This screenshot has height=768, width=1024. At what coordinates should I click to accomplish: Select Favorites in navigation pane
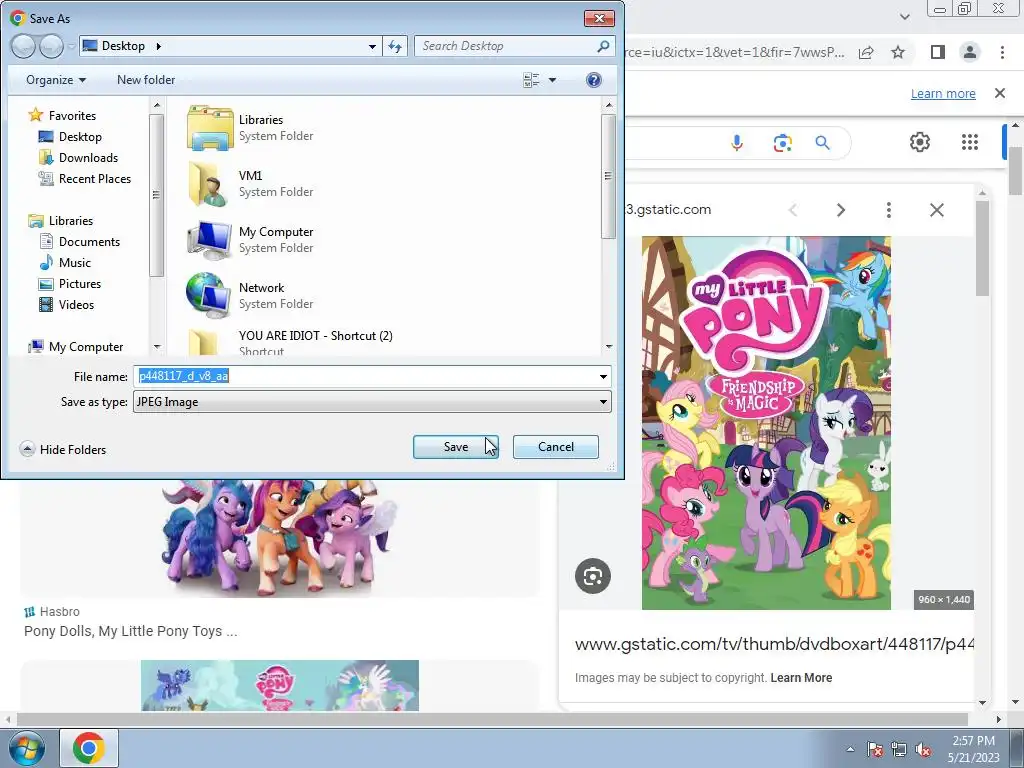(x=63, y=116)
